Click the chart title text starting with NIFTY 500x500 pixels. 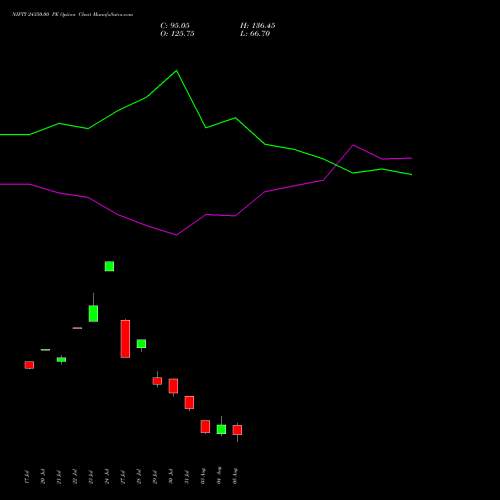[73, 15]
